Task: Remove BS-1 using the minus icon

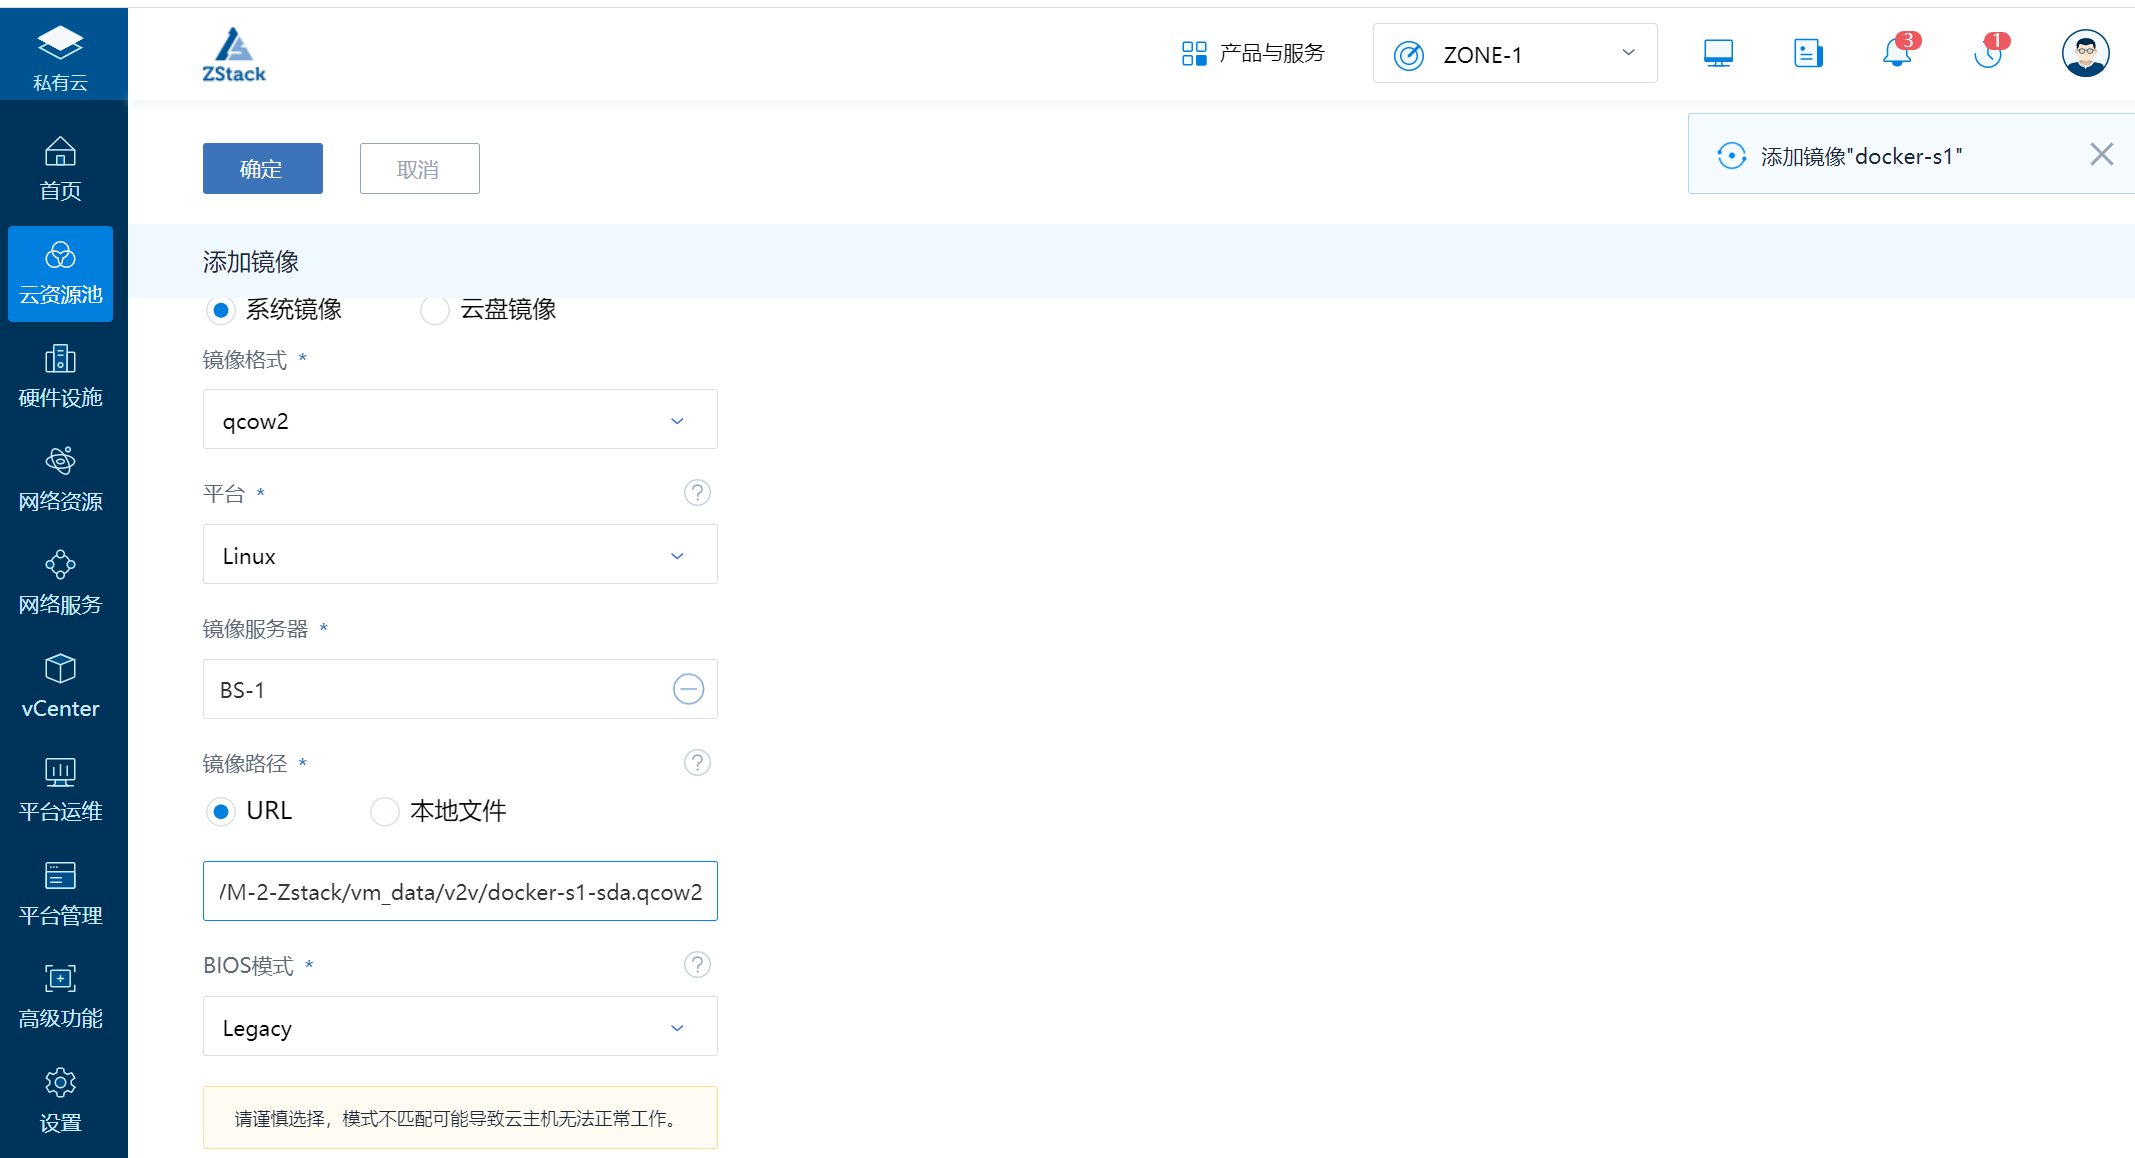Action: [x=688, y=689]
